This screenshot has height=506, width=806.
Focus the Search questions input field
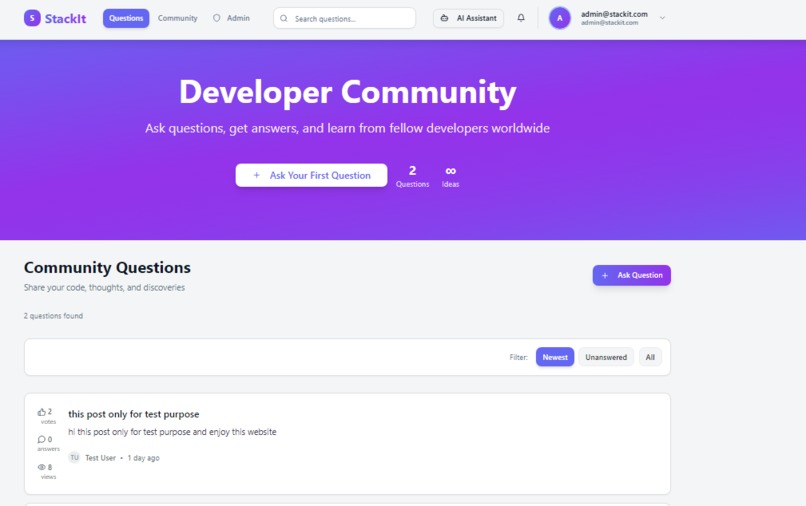point(344,19)
